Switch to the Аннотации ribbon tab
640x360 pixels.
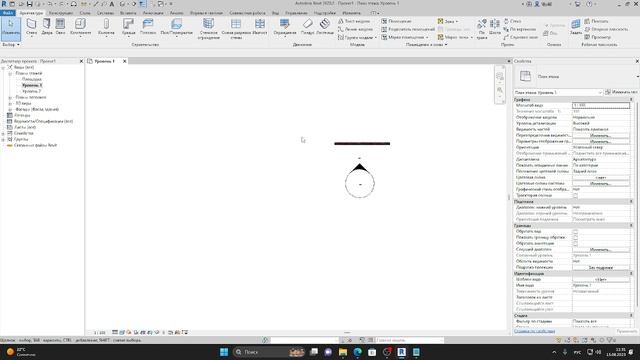(x=153, y=13)
